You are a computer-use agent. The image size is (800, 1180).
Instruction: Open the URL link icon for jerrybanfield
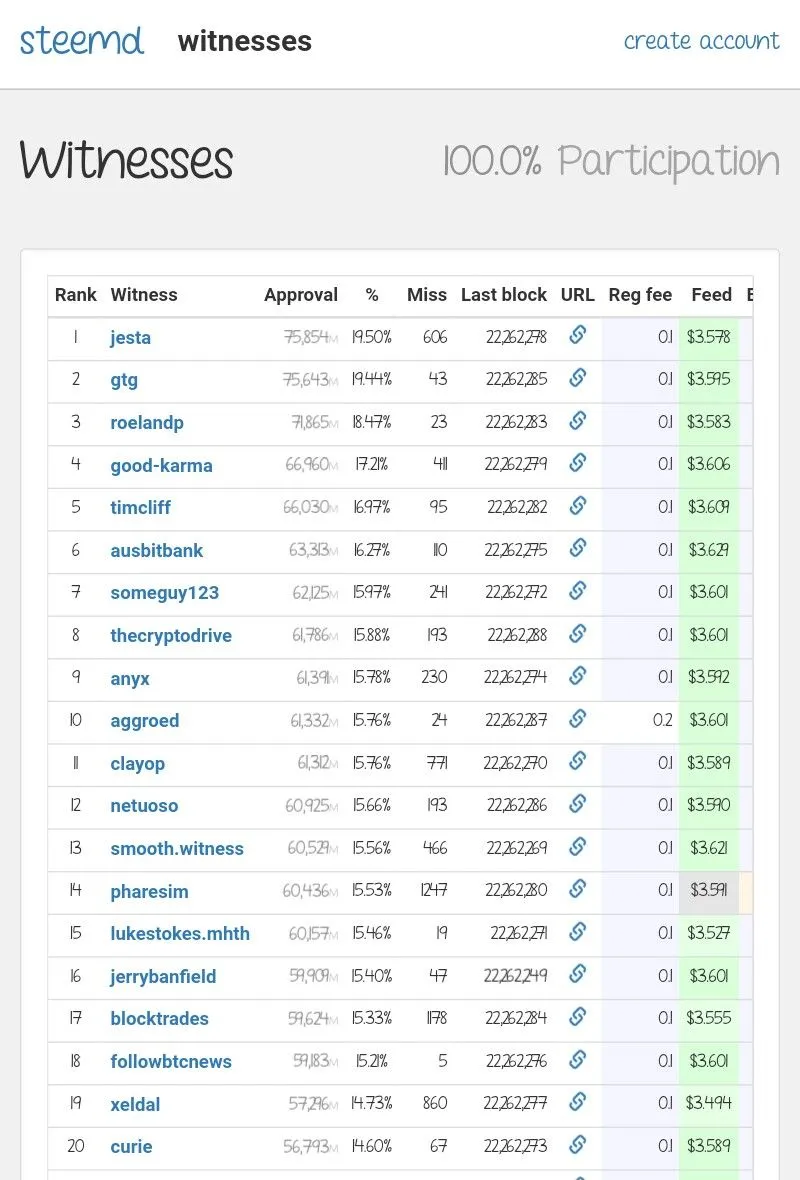coord(577,973)
